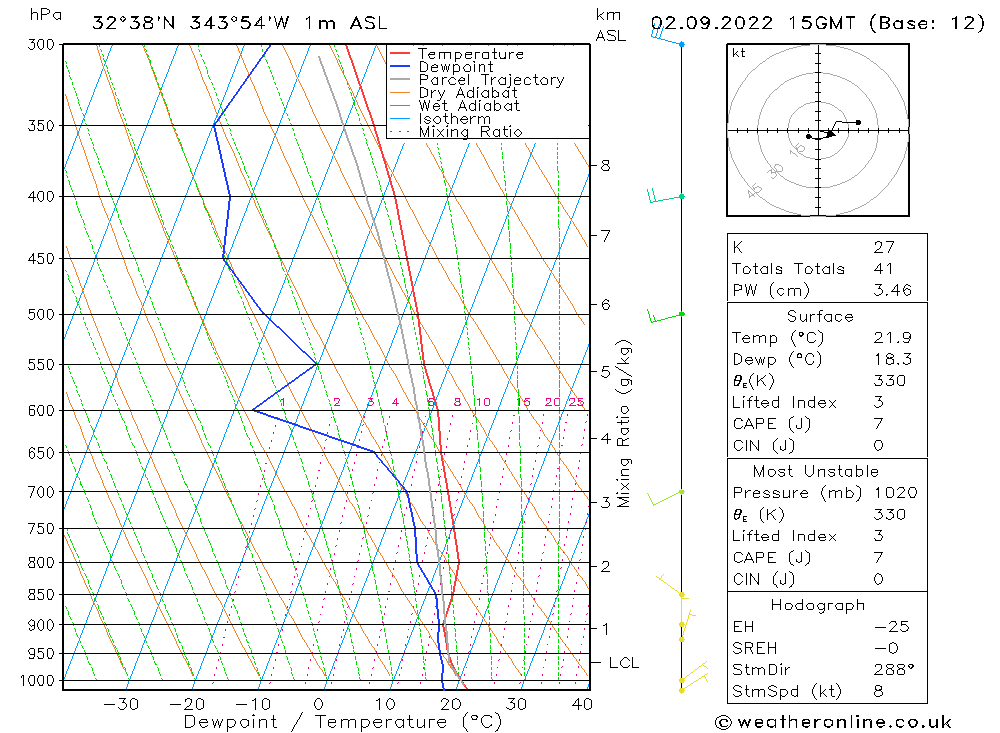
Task: Click the Mixing Ratio (g/kg) axis title
Action: 624,424
